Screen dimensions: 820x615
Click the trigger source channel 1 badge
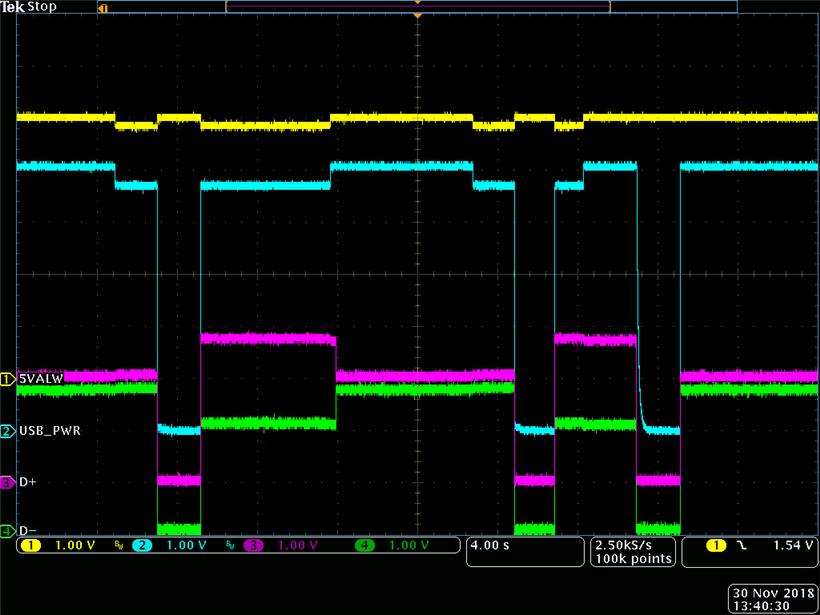click(x=715, y=546)
